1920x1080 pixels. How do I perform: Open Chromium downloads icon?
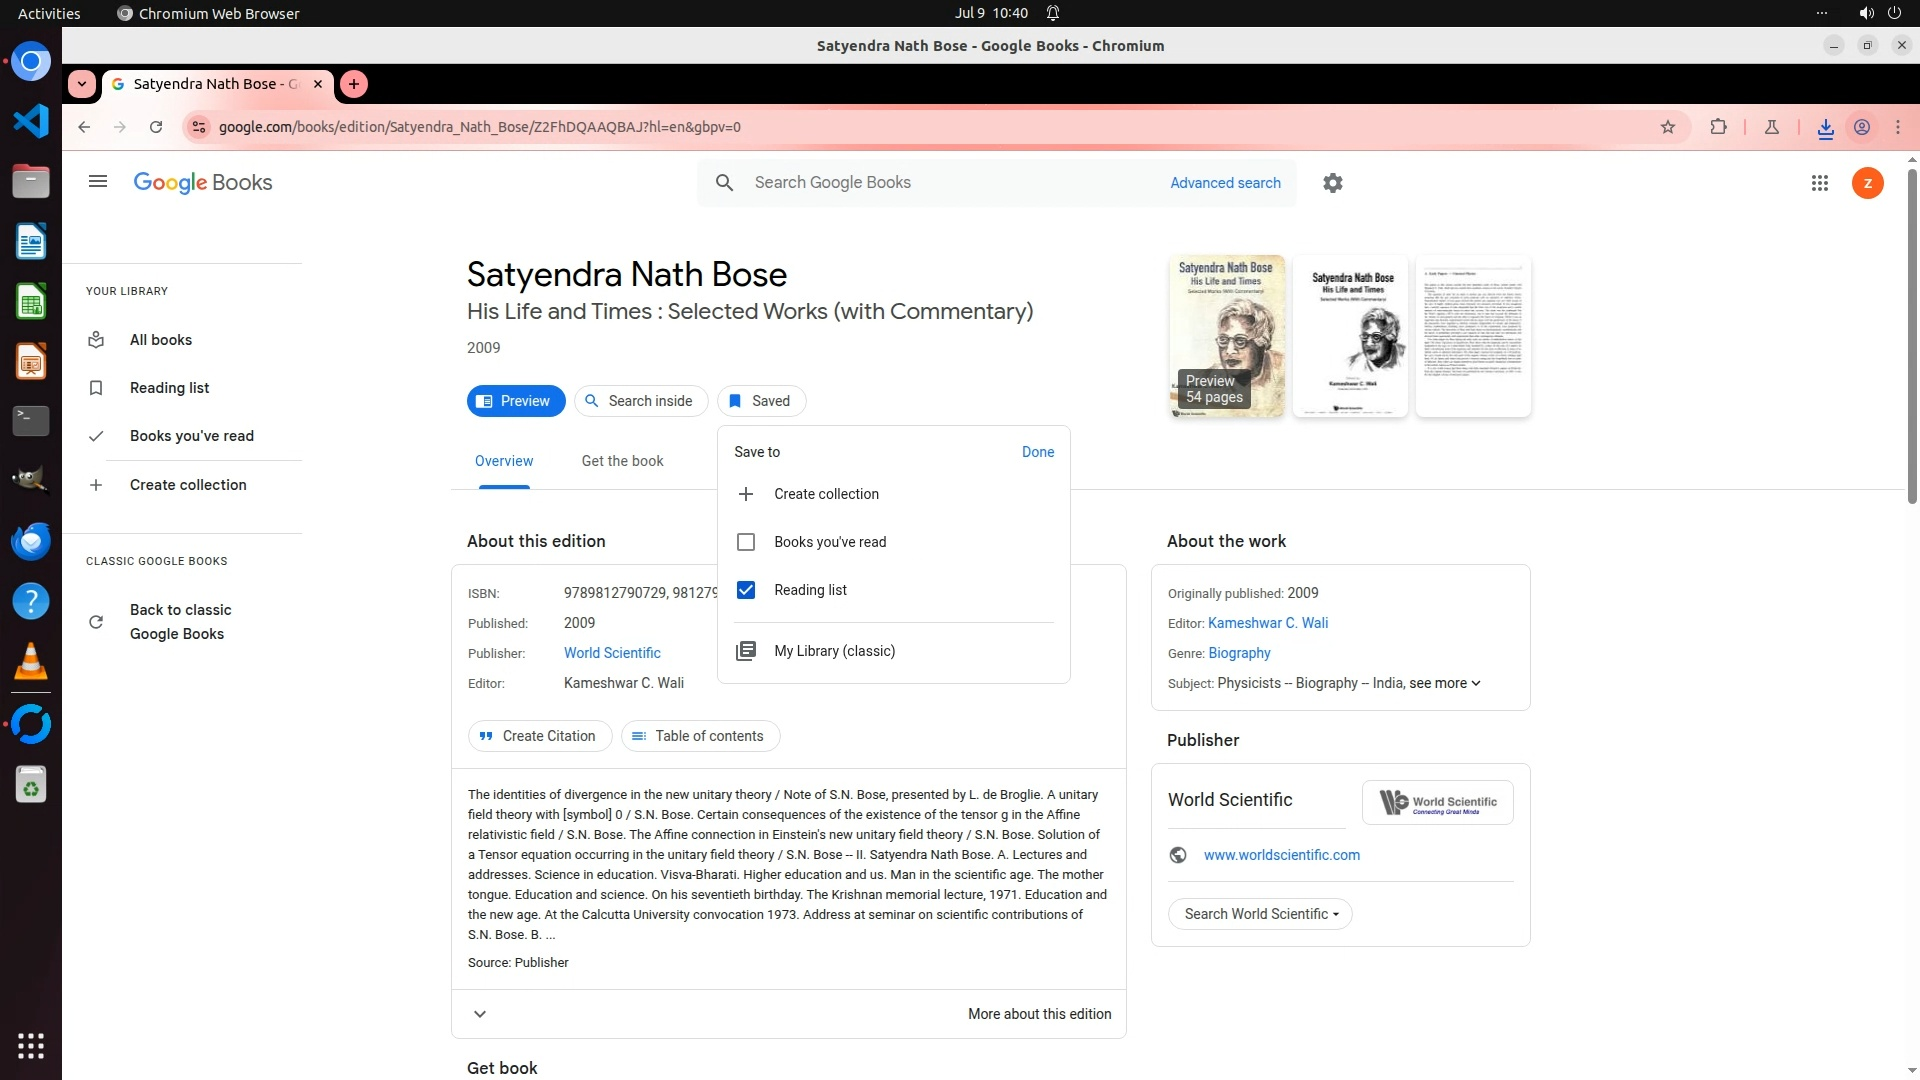(1825, 127)
